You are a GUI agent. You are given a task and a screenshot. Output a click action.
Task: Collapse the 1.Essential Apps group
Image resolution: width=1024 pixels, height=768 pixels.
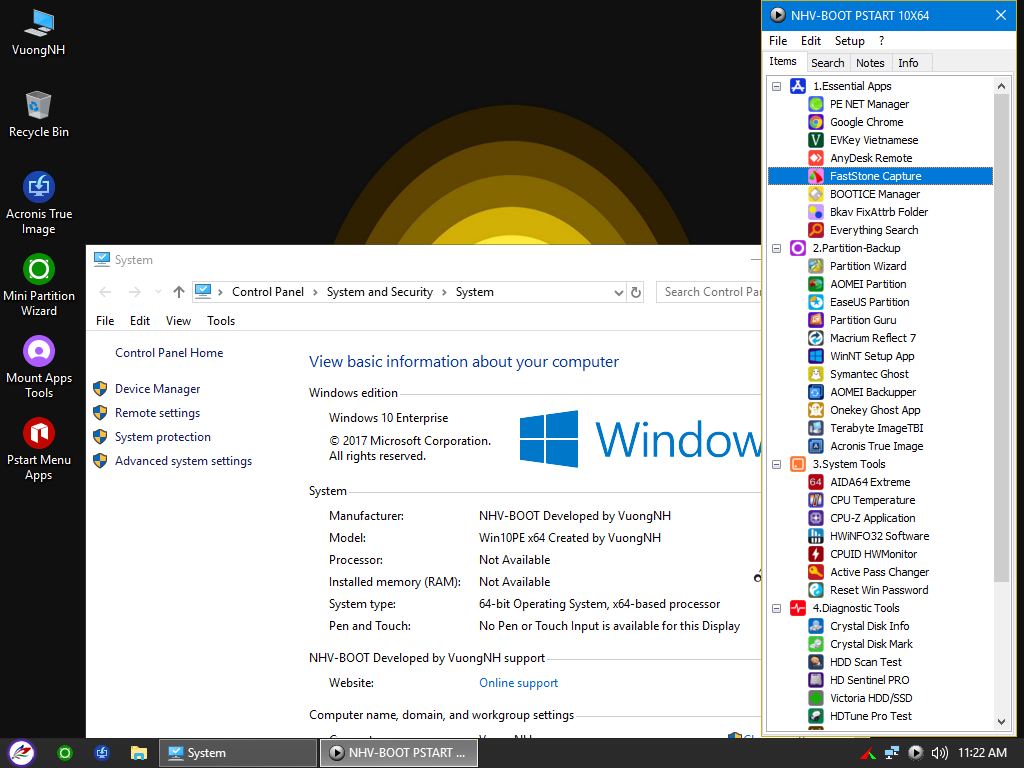tap(776, 86)
